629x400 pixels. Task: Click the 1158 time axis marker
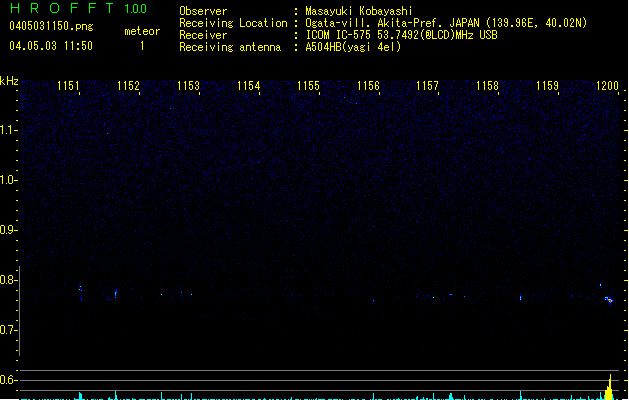pos(487,85)
